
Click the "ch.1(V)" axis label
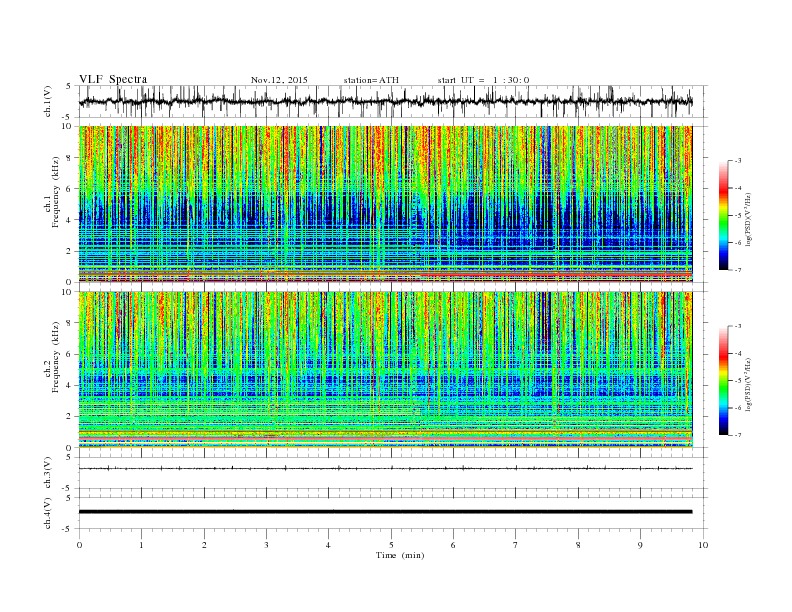48,101
